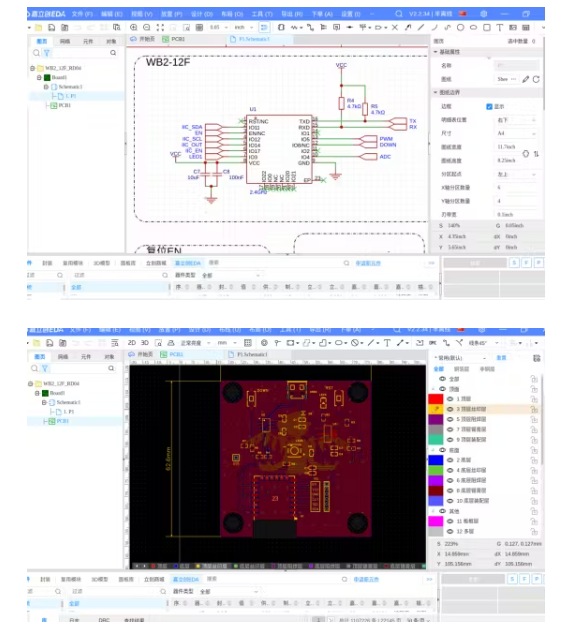This screenshot has height=627, width=564.
Task: Toggle the blue border display checkbox in properties
Action: 489,106
